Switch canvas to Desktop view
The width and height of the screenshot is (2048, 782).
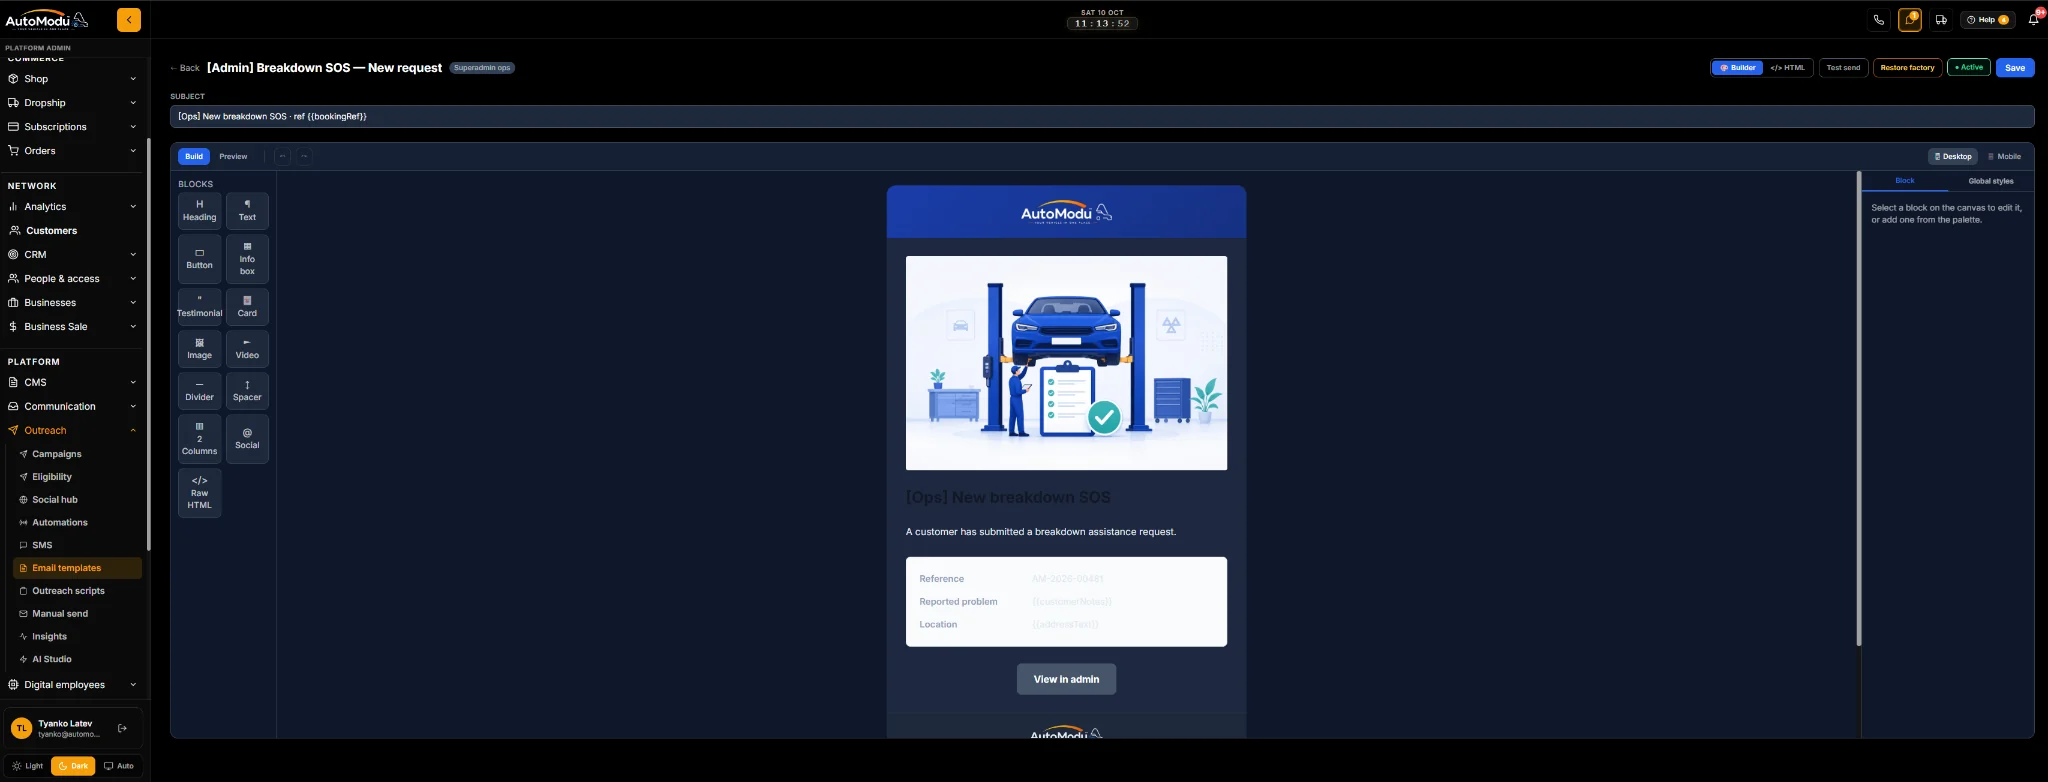click(1953, 156)
